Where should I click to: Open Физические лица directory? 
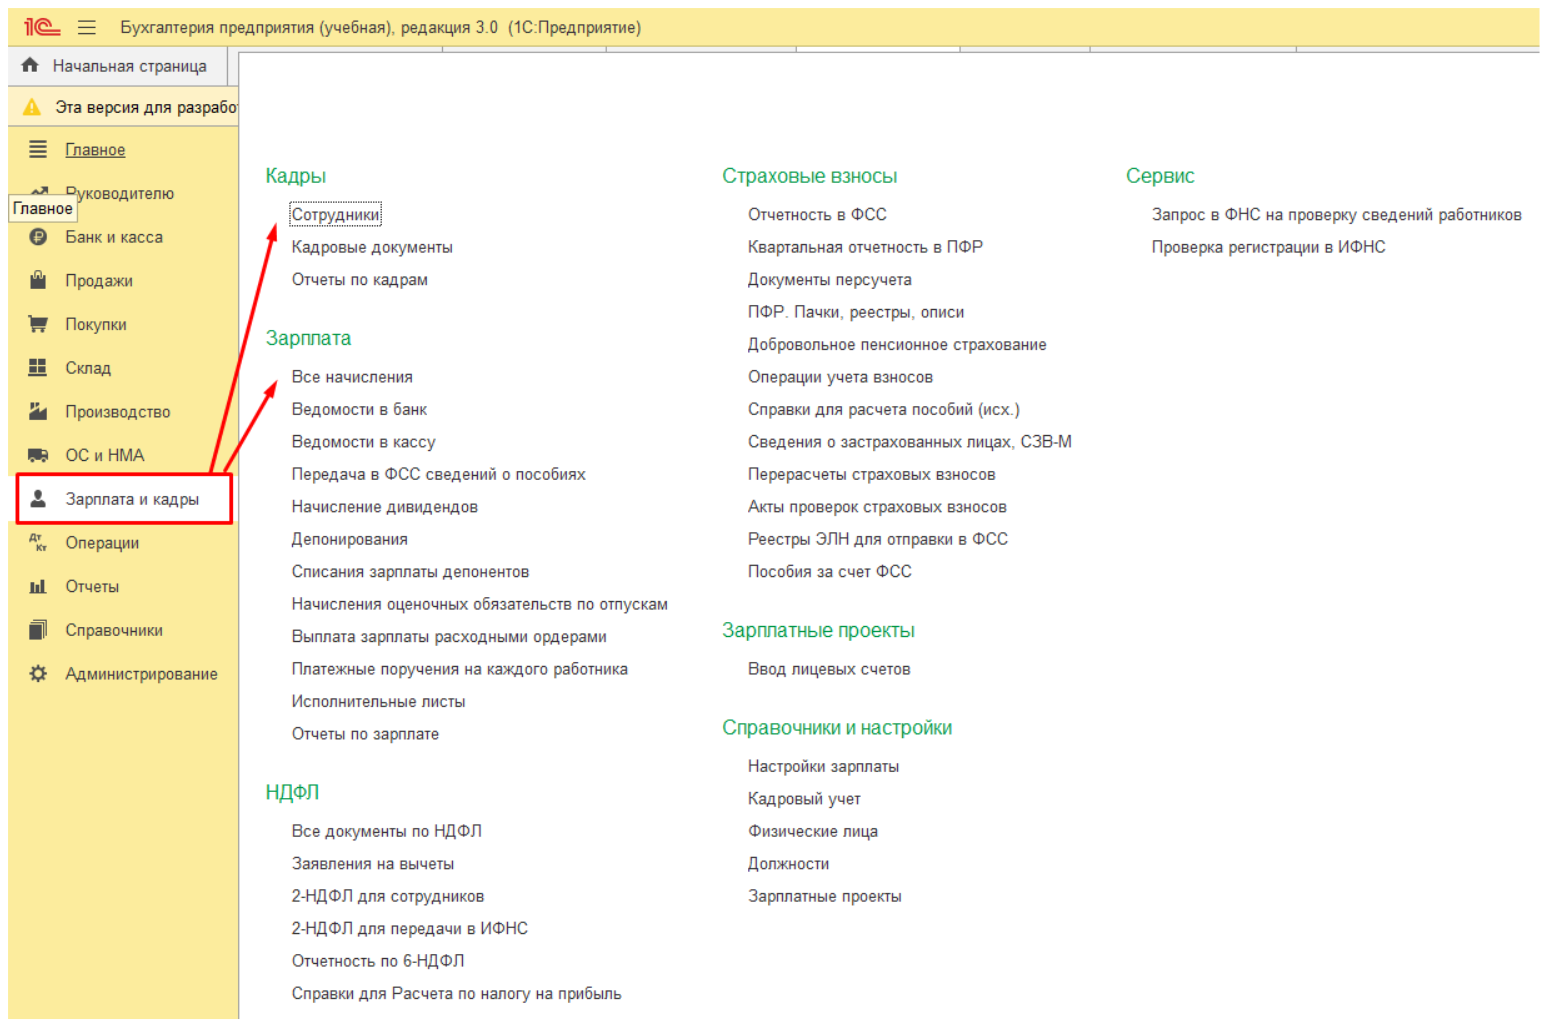(813, 831)
